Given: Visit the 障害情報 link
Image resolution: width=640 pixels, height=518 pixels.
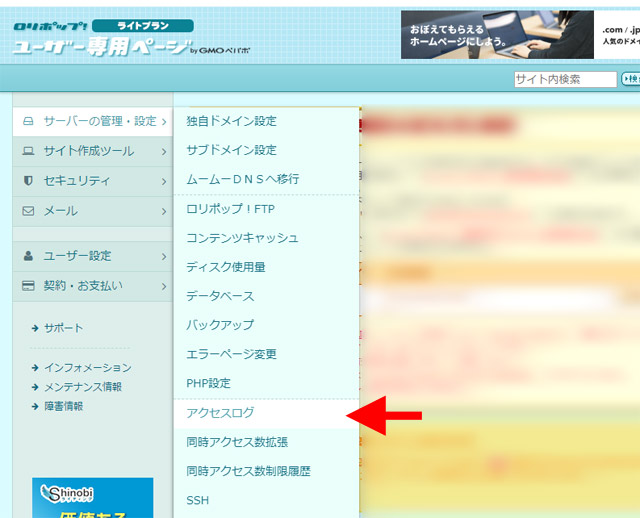Looking at the screenshot, I should pos(63,406).
